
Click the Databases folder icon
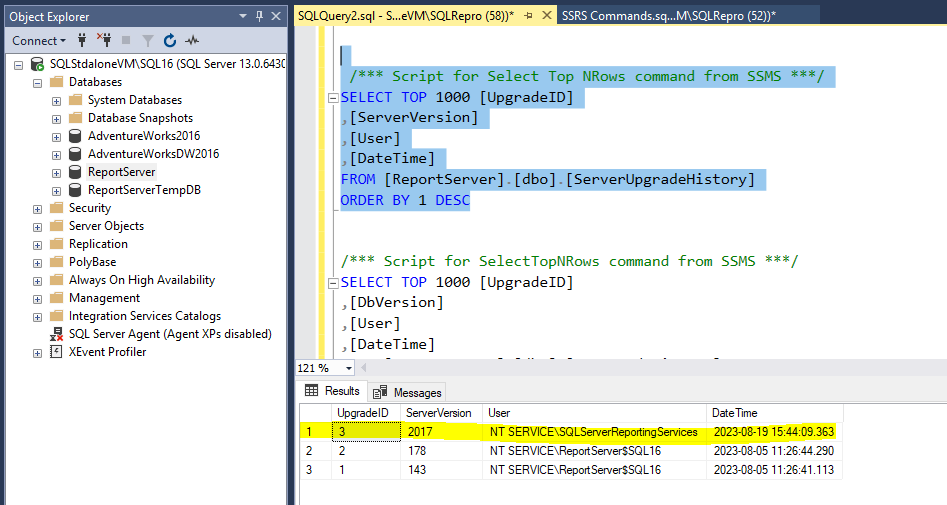tap(56, 82)
